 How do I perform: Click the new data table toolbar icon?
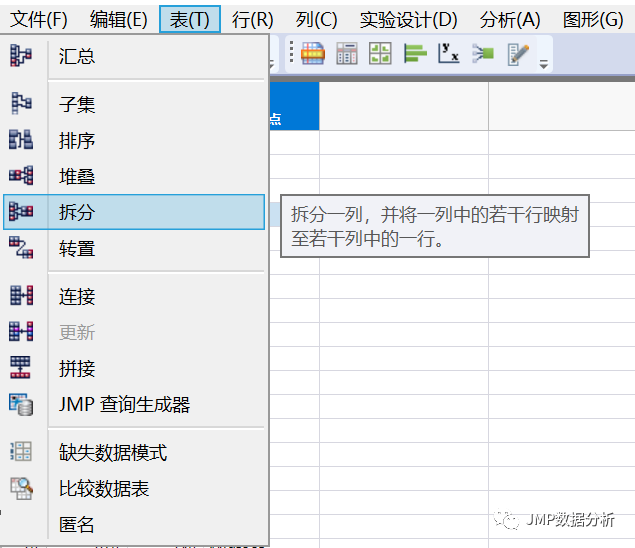[313, 55]
